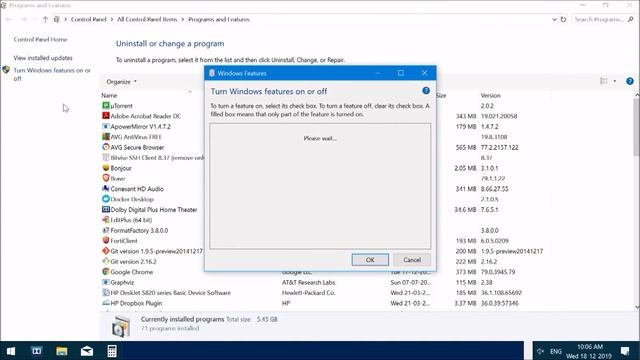
Task: Click the Name column header
Action: pyautogui.click(x=109, y=95)
